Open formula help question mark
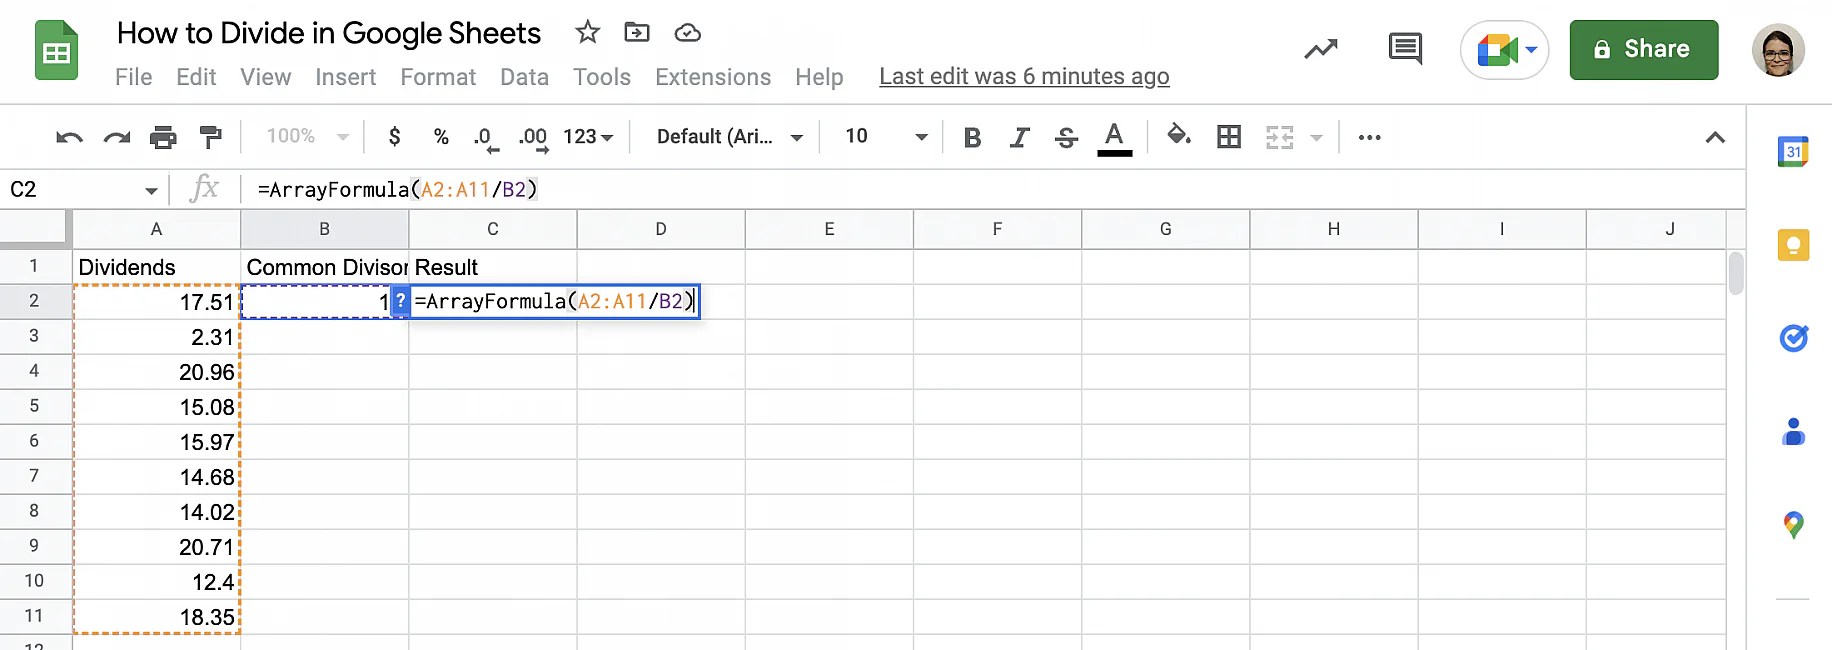1832x650 pixels. coord(400,300)
